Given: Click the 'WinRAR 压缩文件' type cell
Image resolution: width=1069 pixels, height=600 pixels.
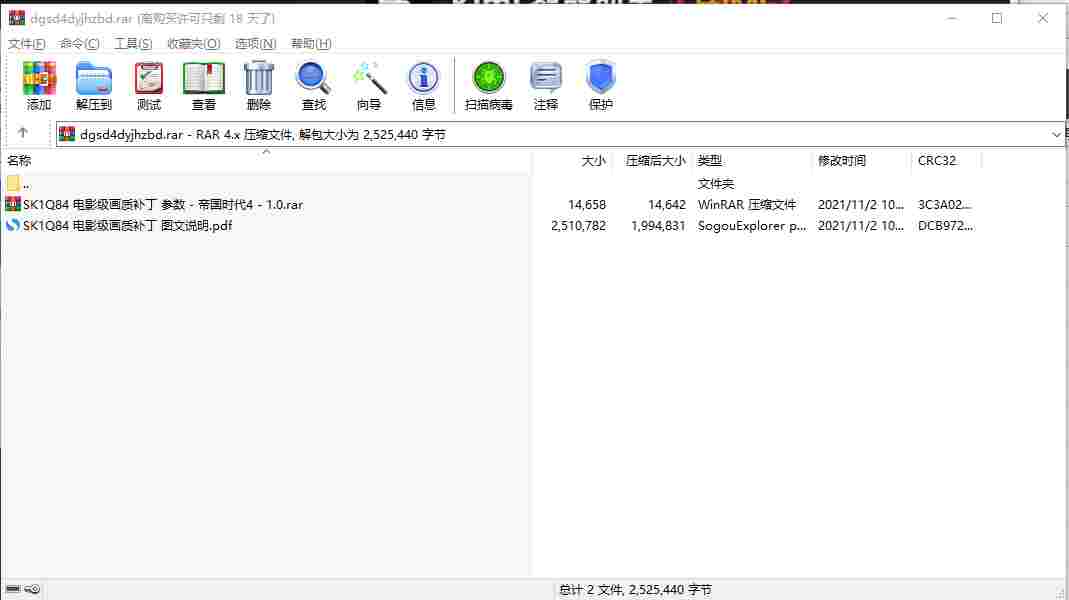Looking at the screenshot, I should tap(747, 205).
